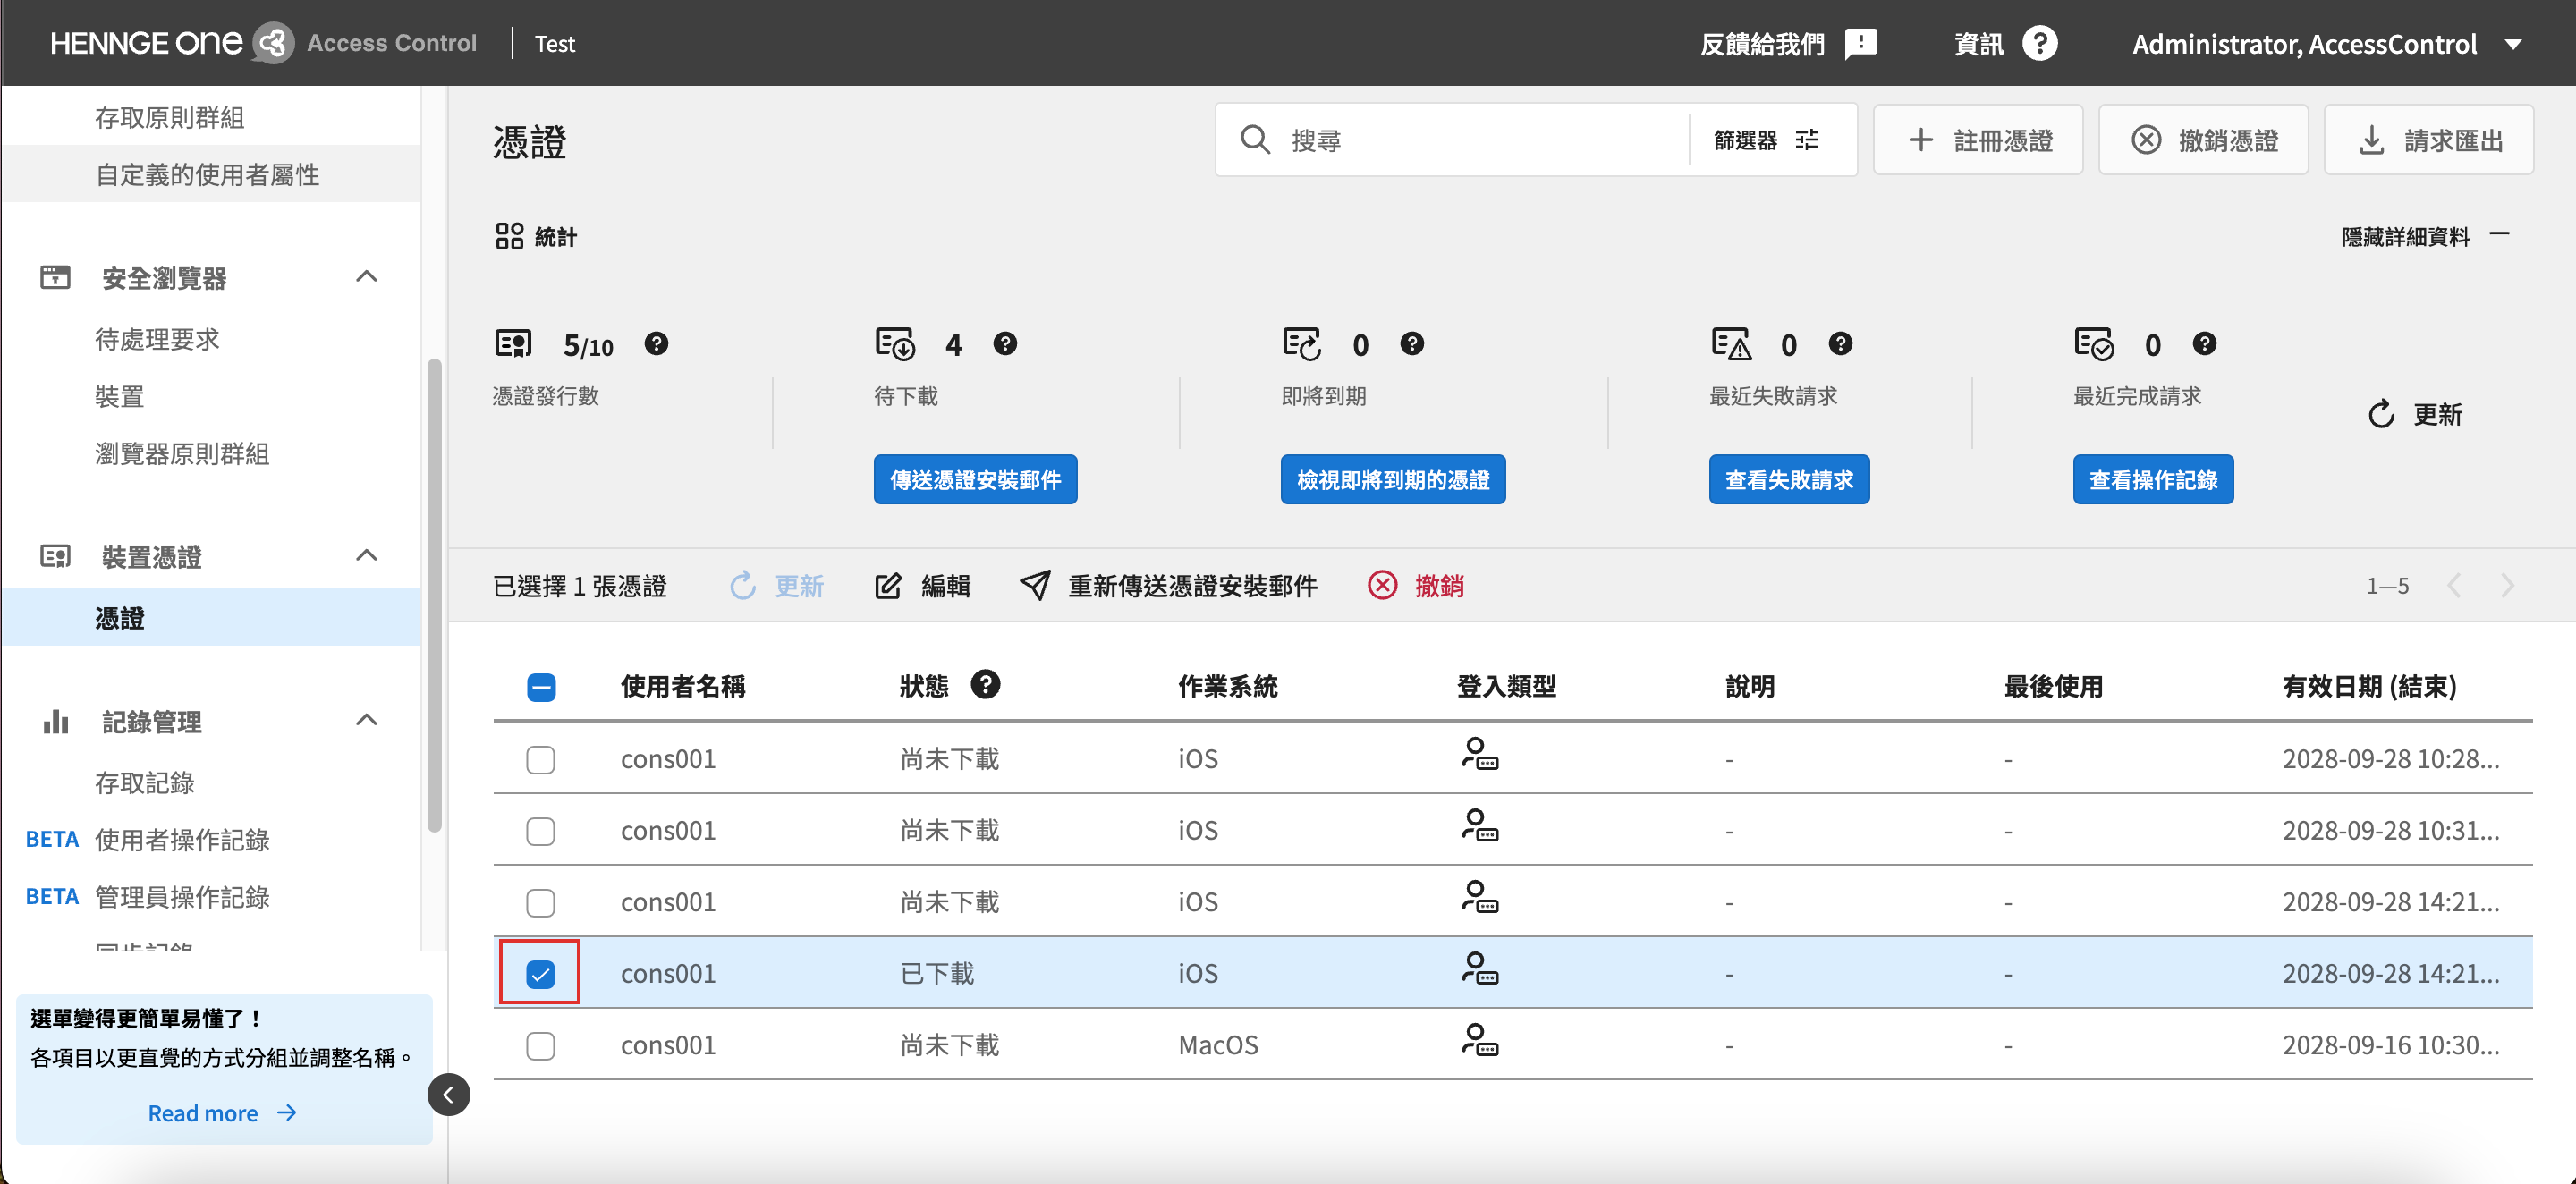
Task: Click the help icon beside 最近完成請求 count
Action: [2205, 344]
